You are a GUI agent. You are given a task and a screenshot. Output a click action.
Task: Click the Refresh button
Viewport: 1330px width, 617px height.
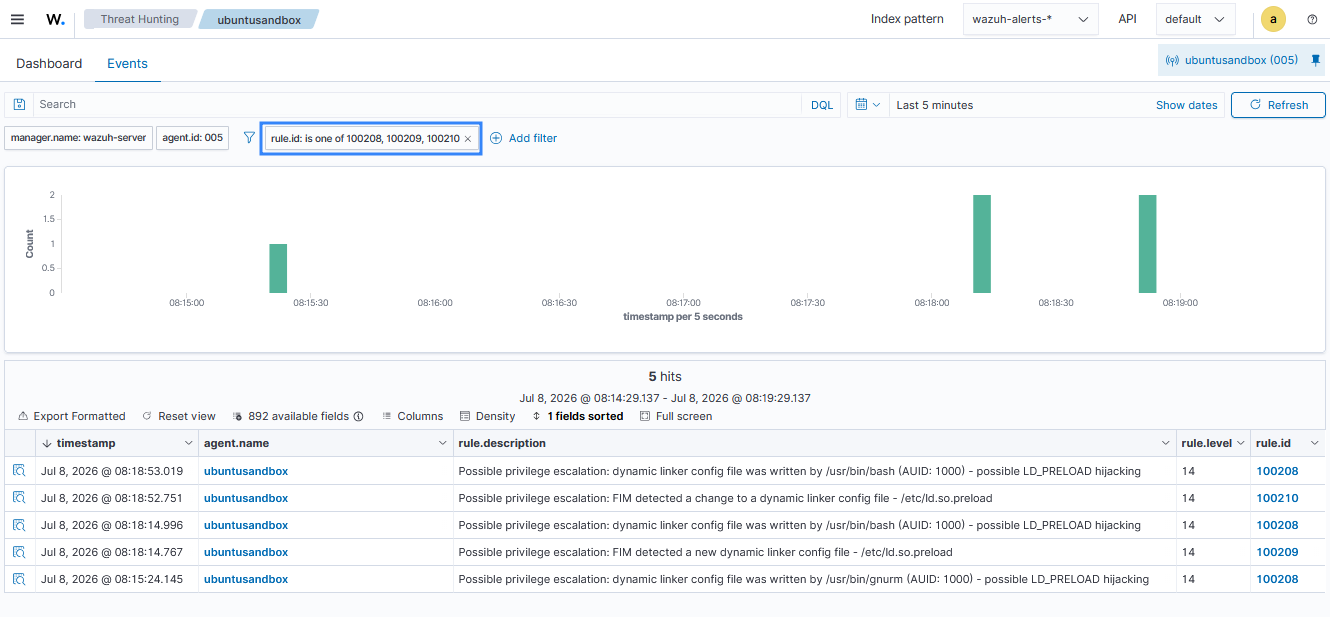click(1278, 104)
